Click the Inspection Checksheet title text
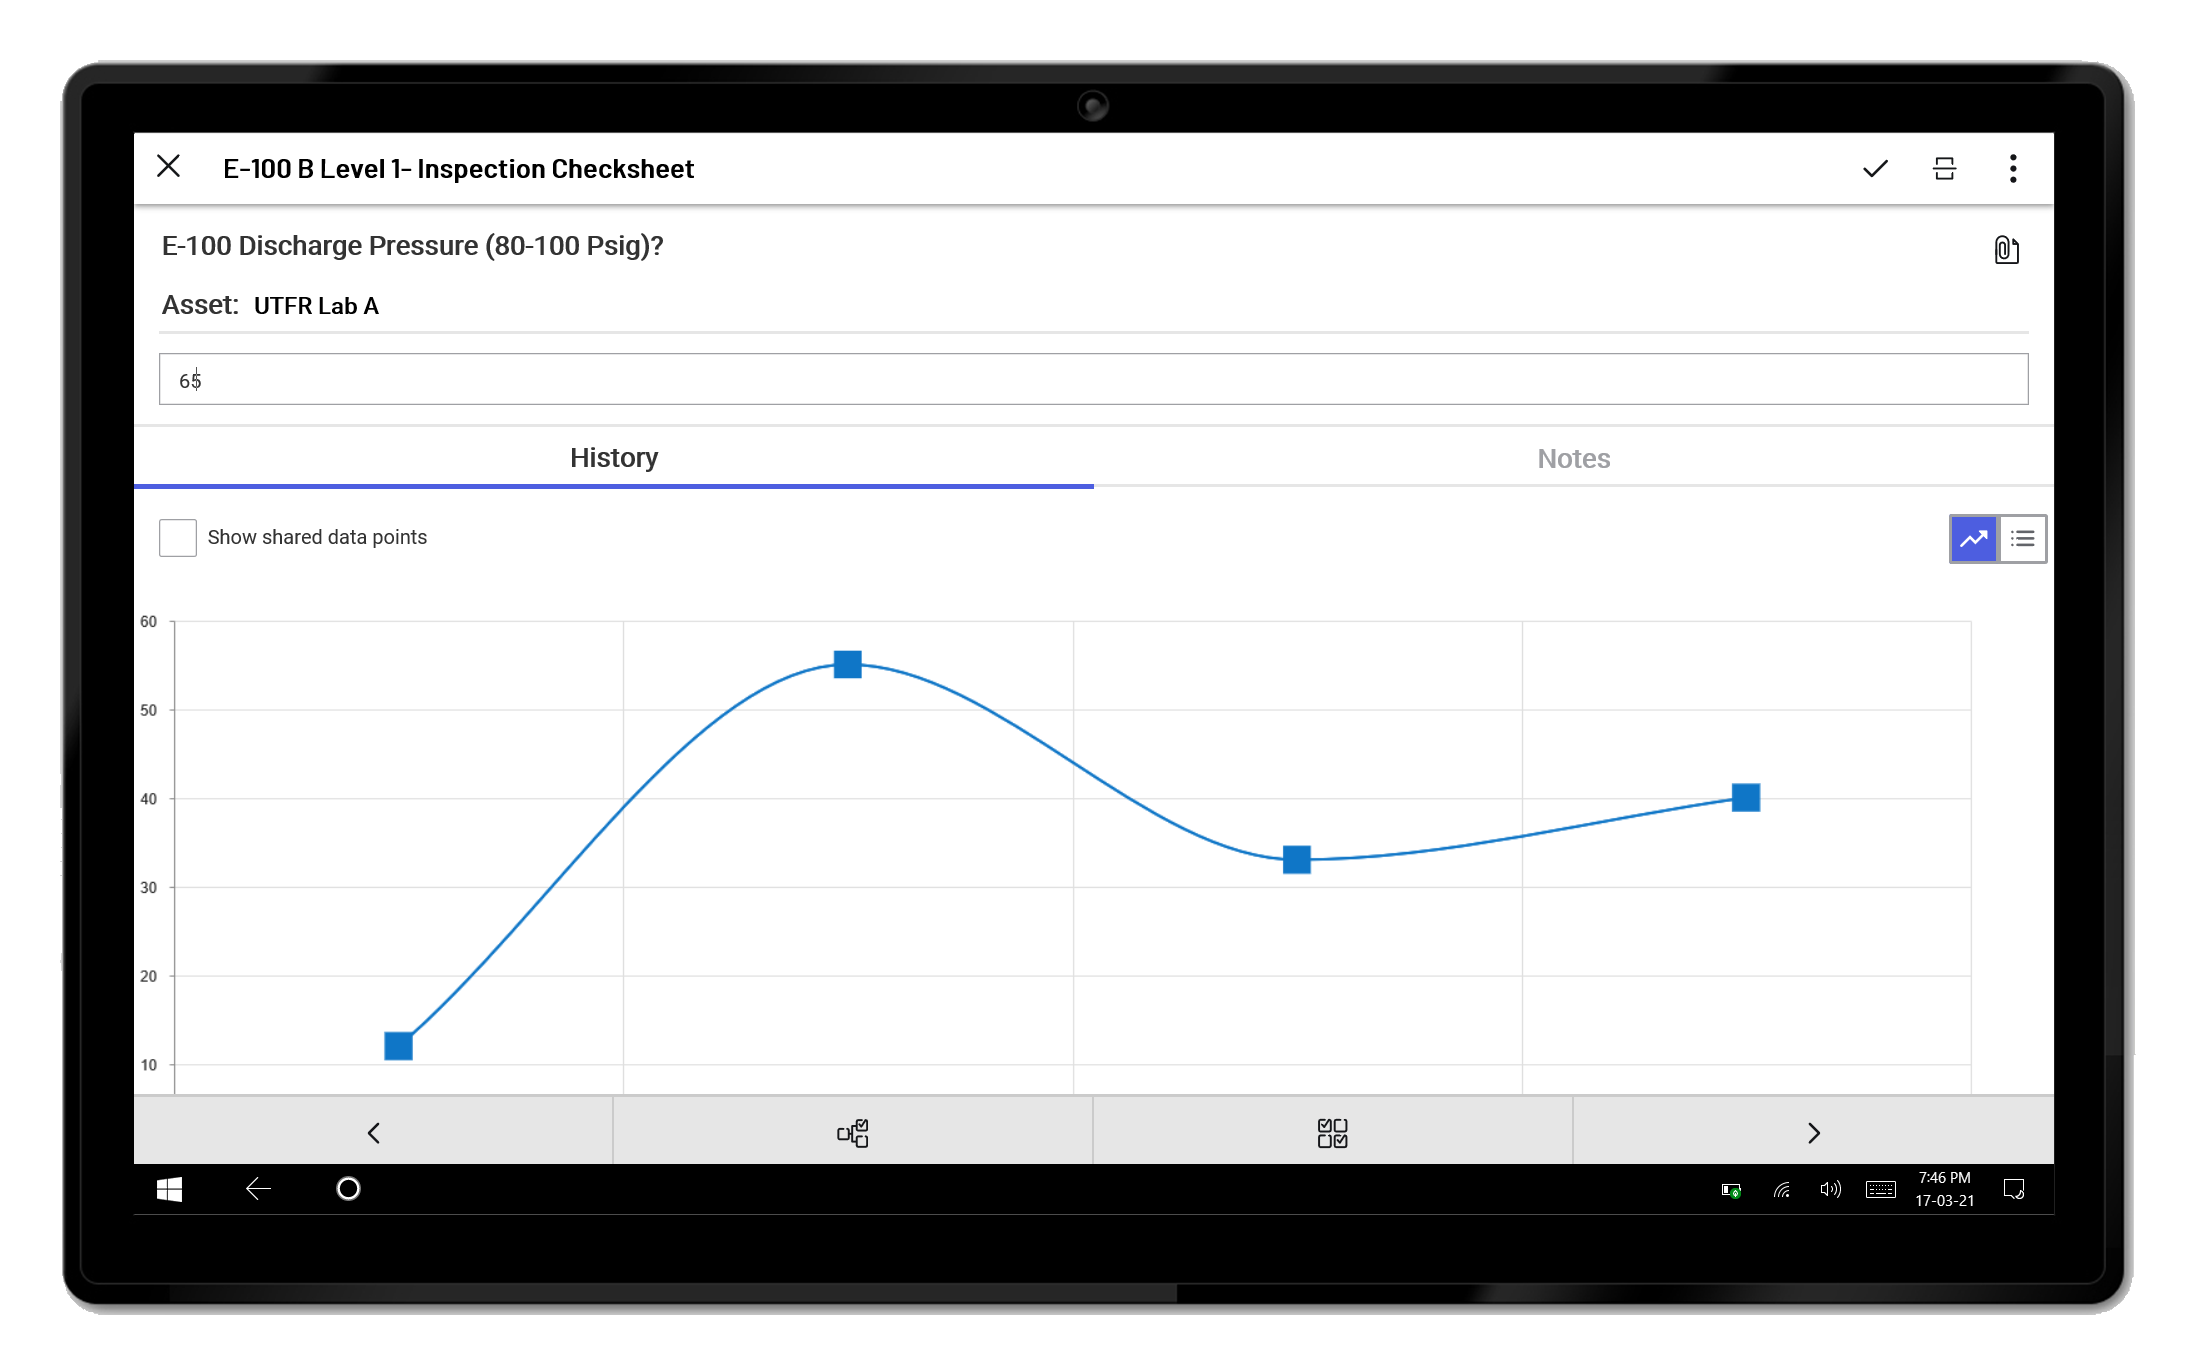 pyautogui.click(x=458, y=169)
